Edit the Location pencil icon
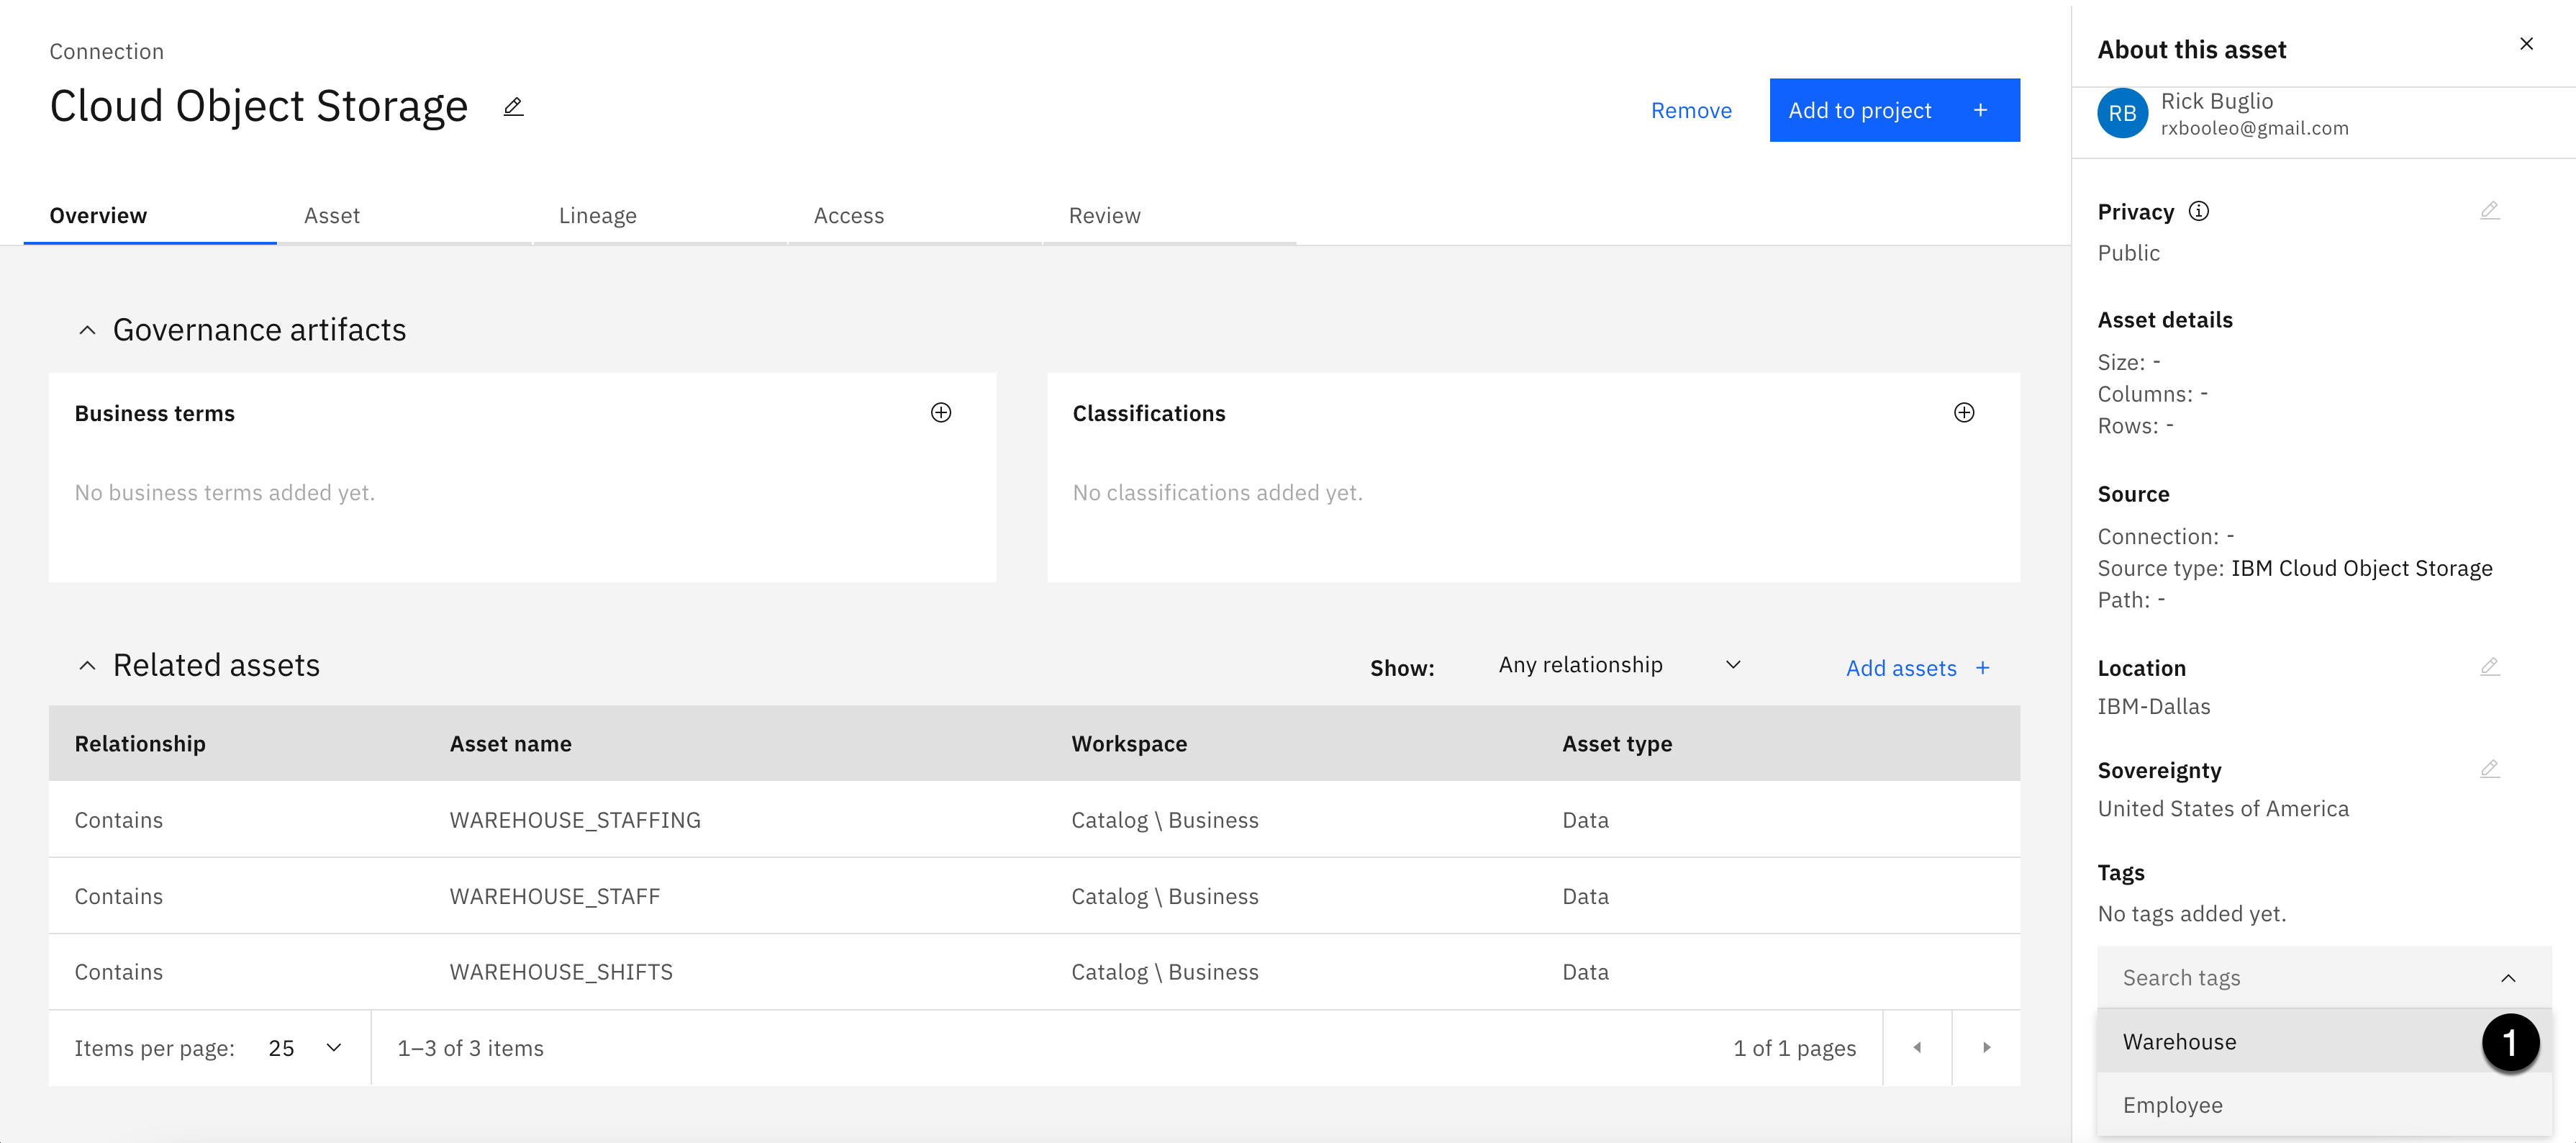2576x1143 pixels. pos(2489,667)
